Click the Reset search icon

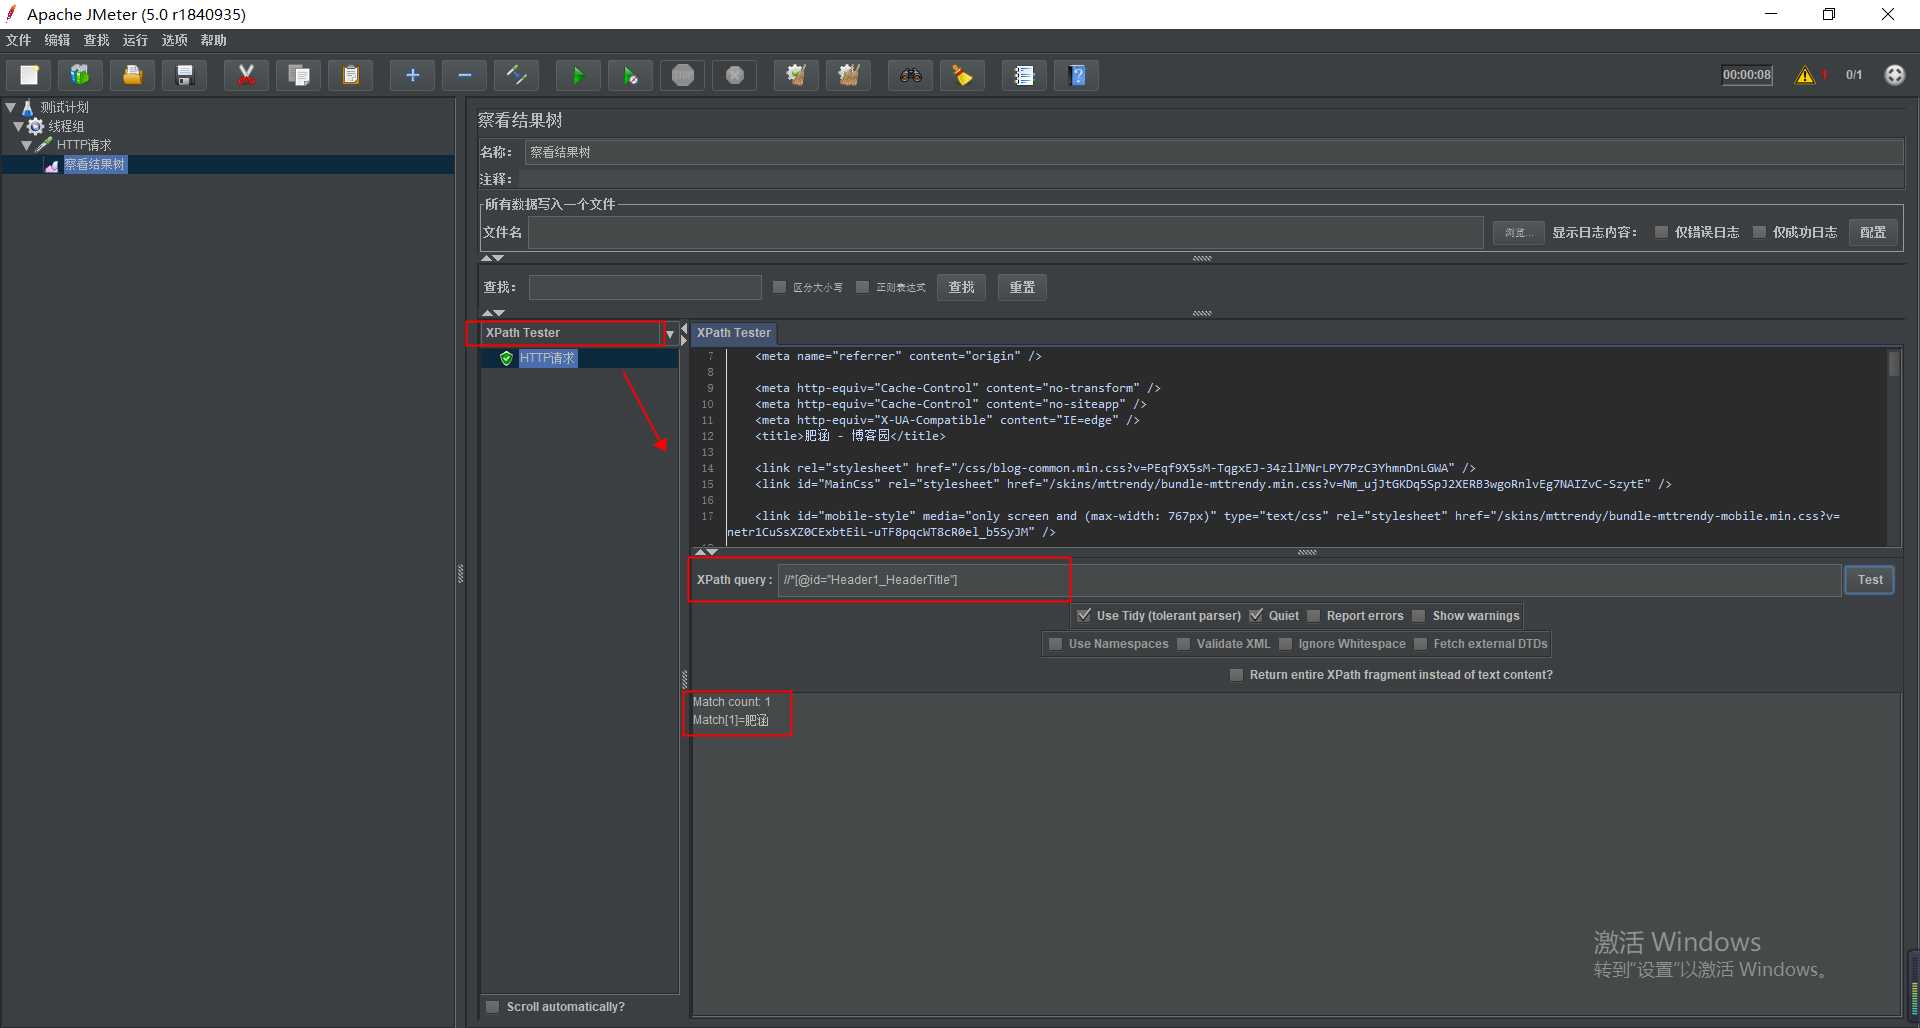(x=962, y=75)
